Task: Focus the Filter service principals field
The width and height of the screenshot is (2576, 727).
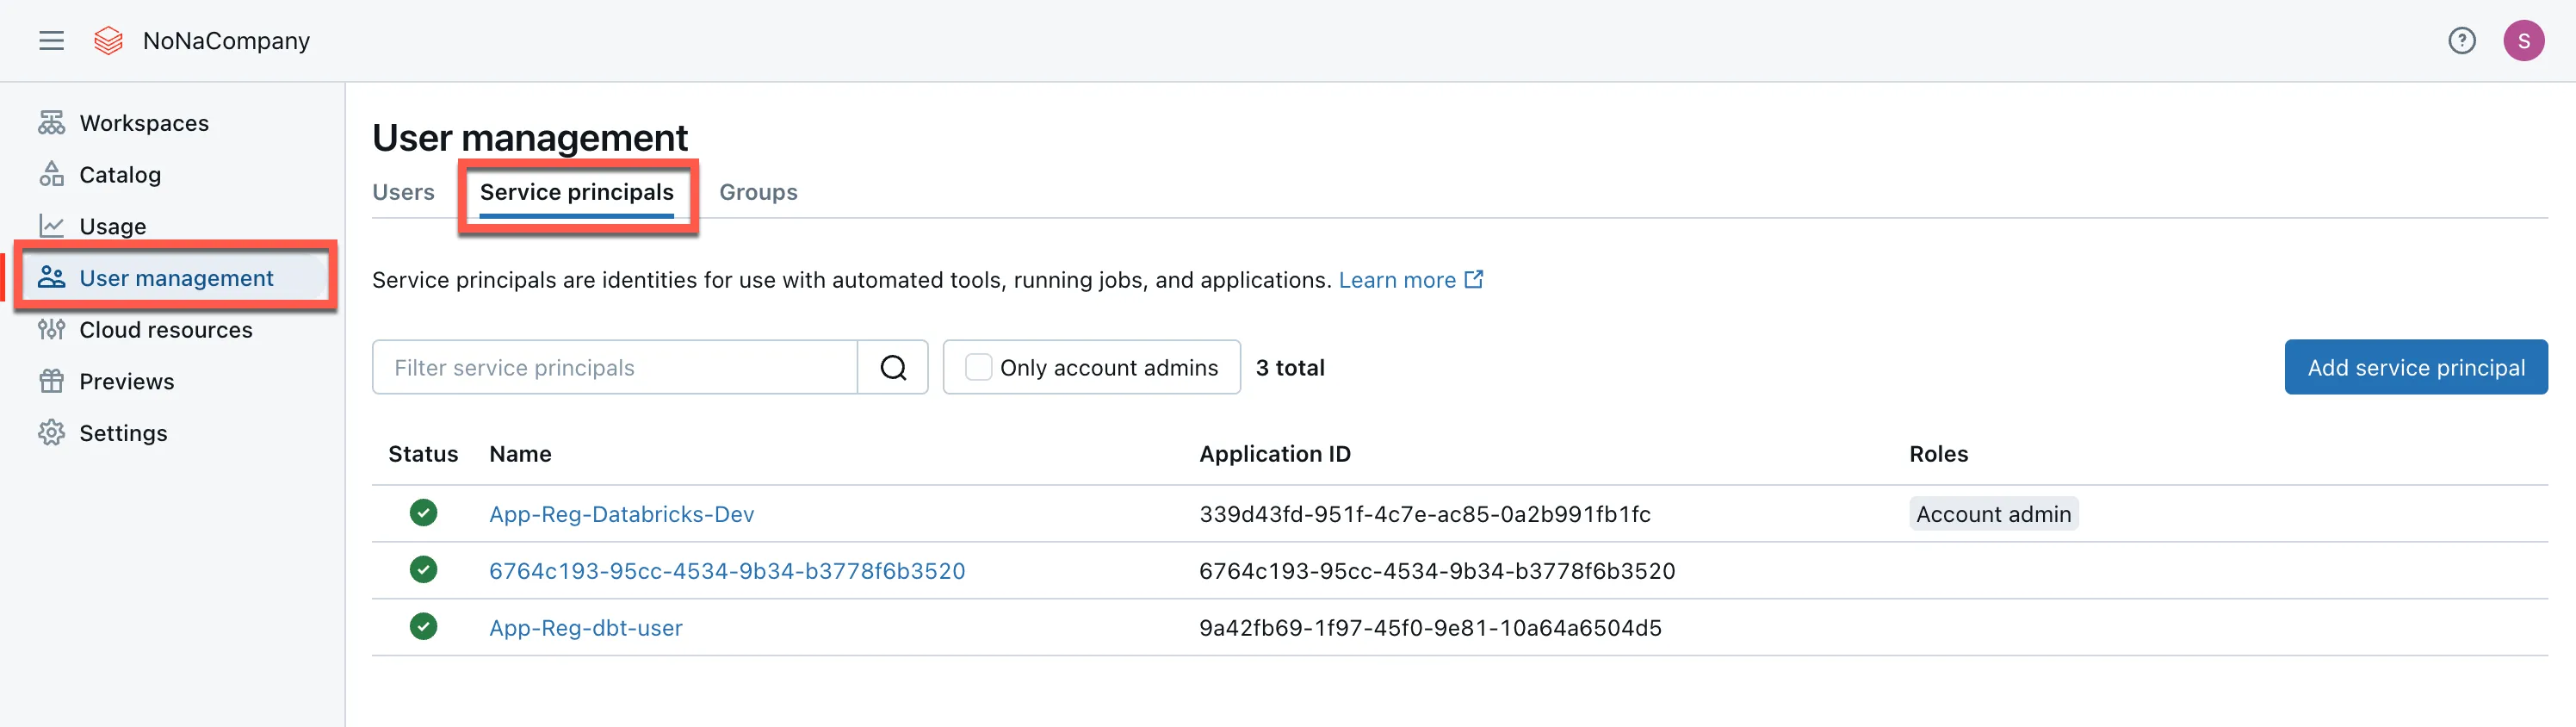Action: point(615,368)
